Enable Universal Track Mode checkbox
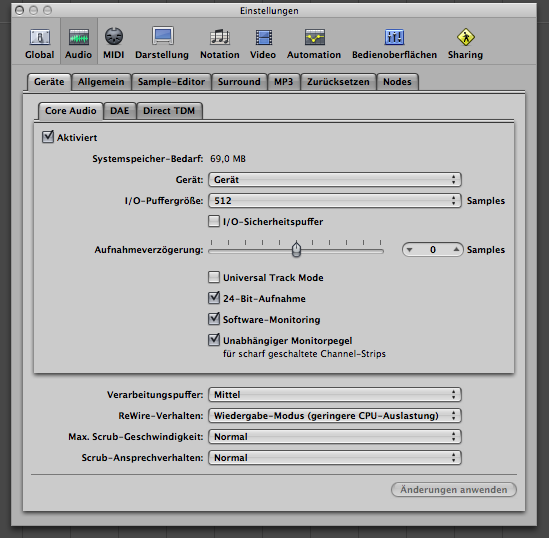The height and width of the screenshot is (538, 549). pyautogui.click(x=214, y=277)
